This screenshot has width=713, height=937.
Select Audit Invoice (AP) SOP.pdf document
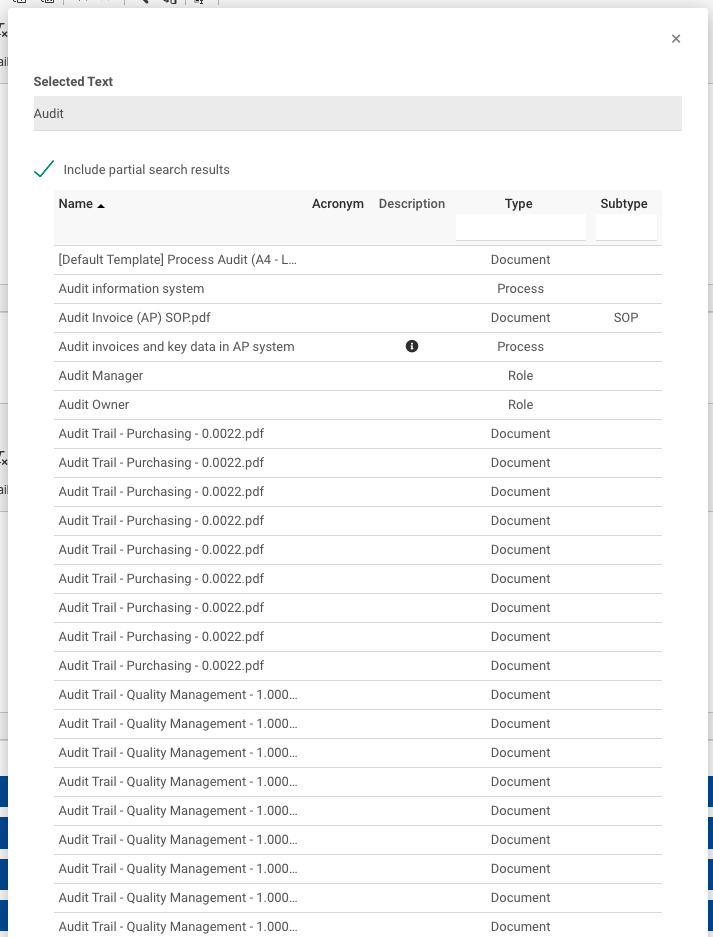coord(135,318)
